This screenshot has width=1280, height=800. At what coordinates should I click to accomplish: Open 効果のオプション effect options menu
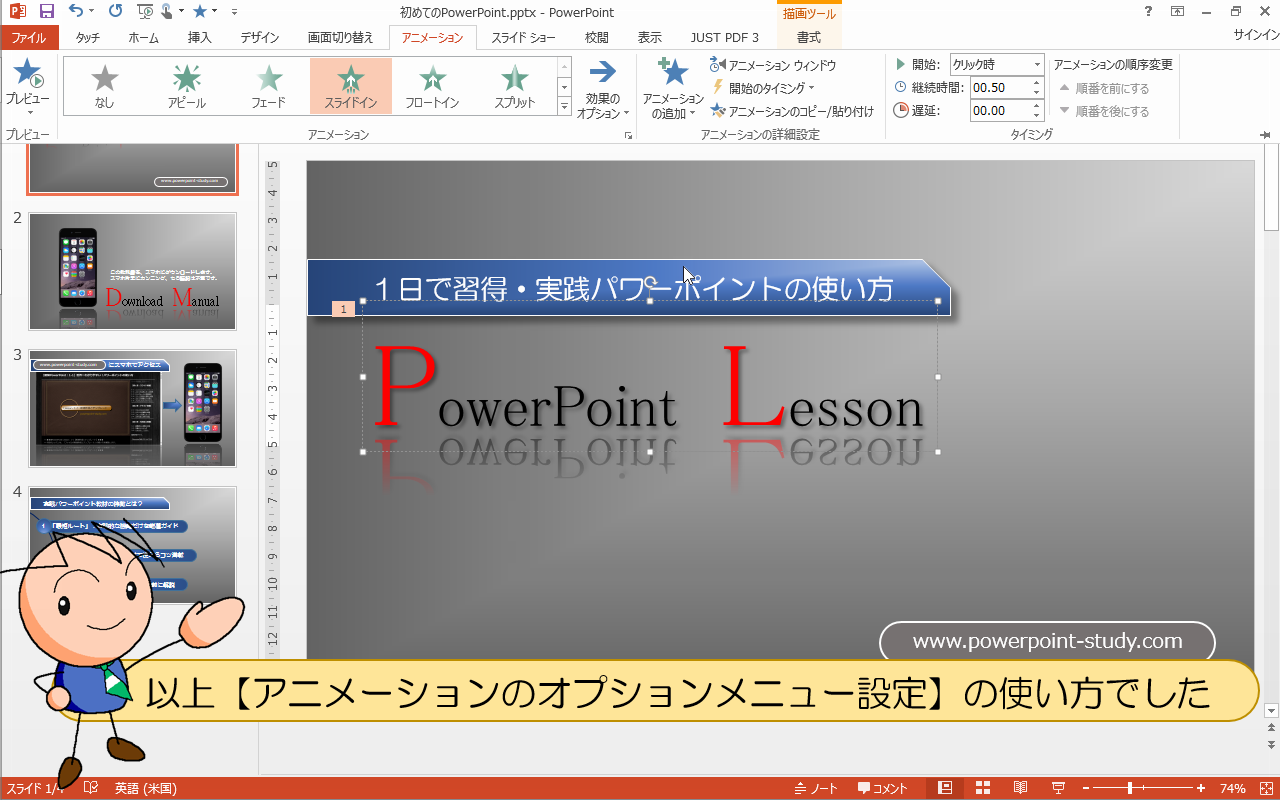[602, 88]
